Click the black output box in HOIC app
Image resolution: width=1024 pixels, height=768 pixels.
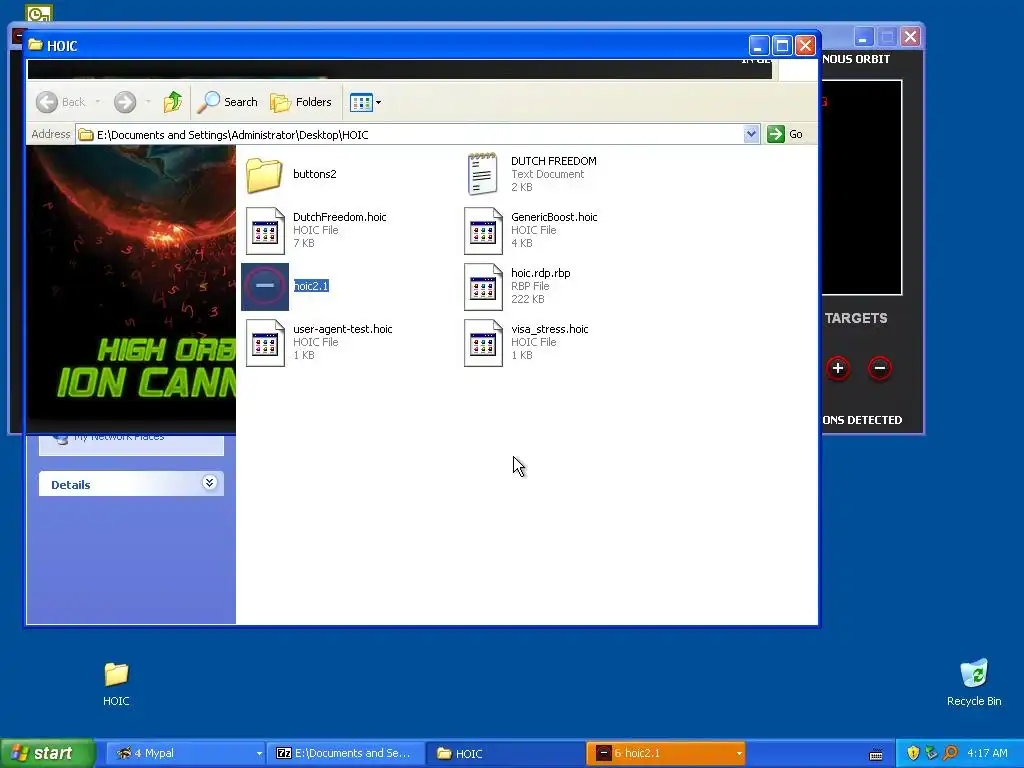click(x=861, y=188)
